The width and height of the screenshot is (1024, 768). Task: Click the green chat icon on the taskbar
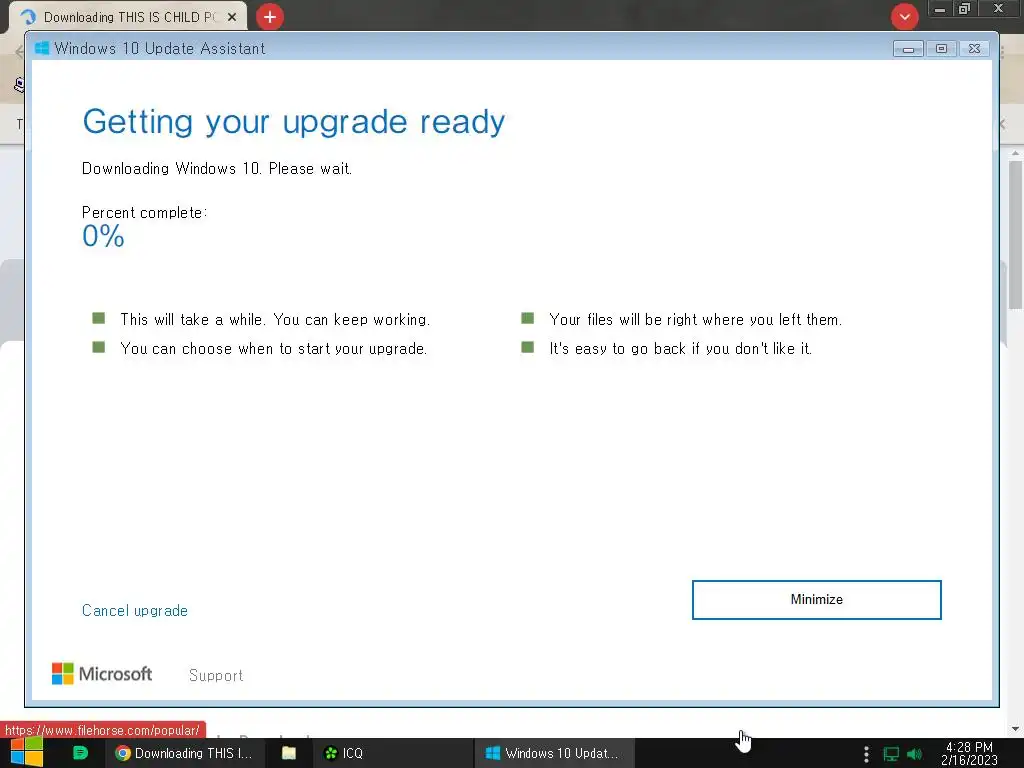(x=80, y=753)
